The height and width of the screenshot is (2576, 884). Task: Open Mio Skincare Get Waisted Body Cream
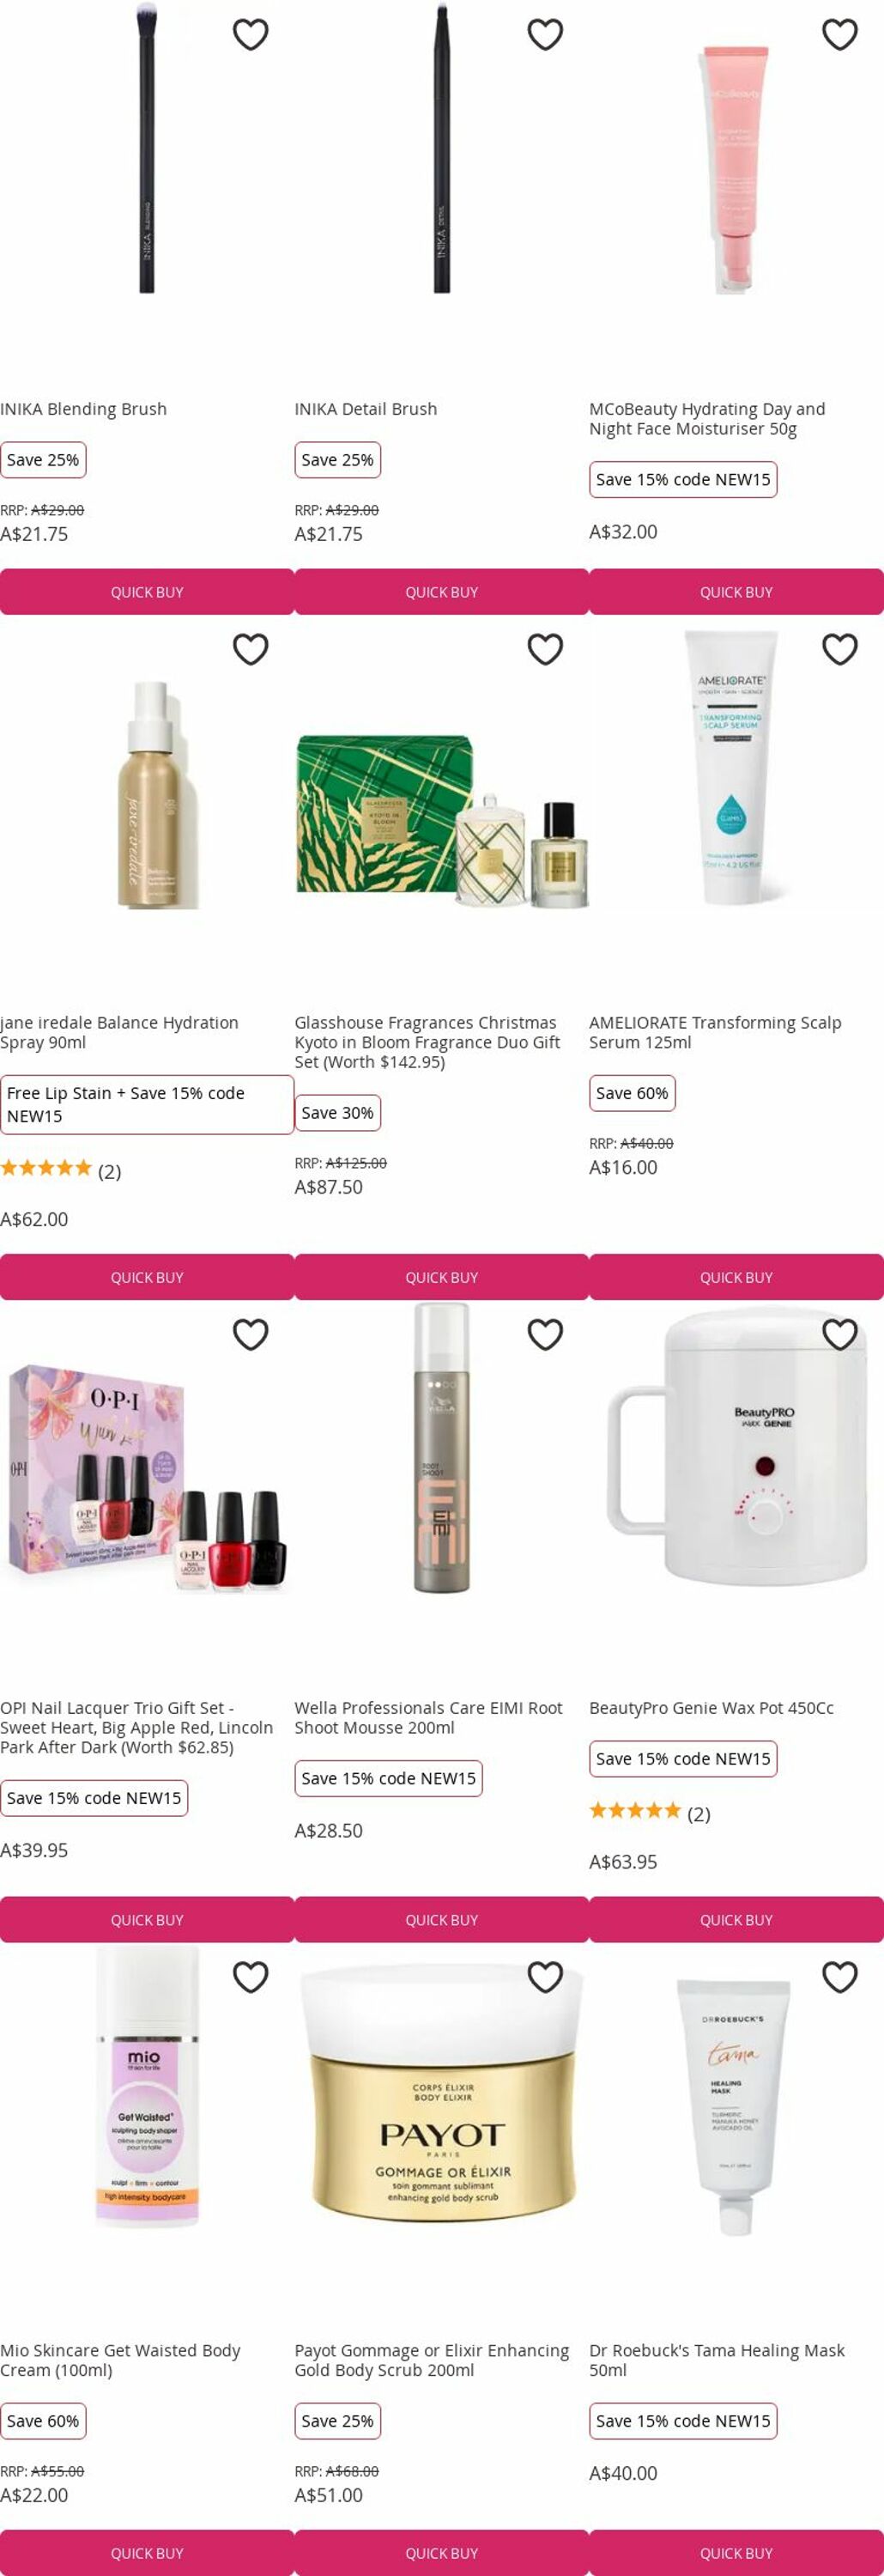120,2360
